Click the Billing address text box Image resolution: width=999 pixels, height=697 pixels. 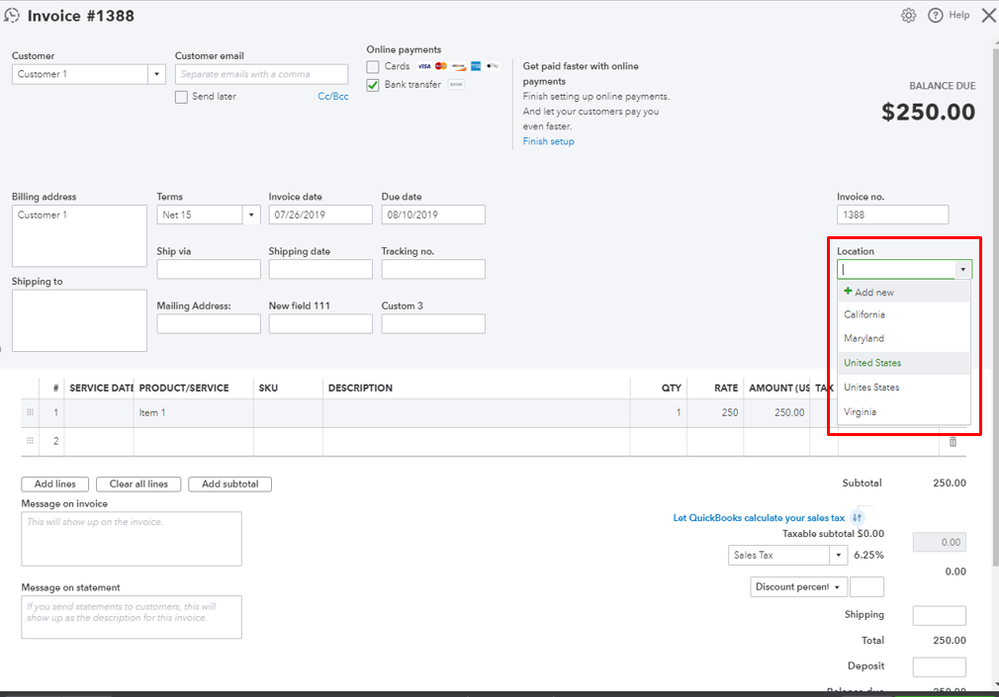pyautogui.click(x=80, y=236)
